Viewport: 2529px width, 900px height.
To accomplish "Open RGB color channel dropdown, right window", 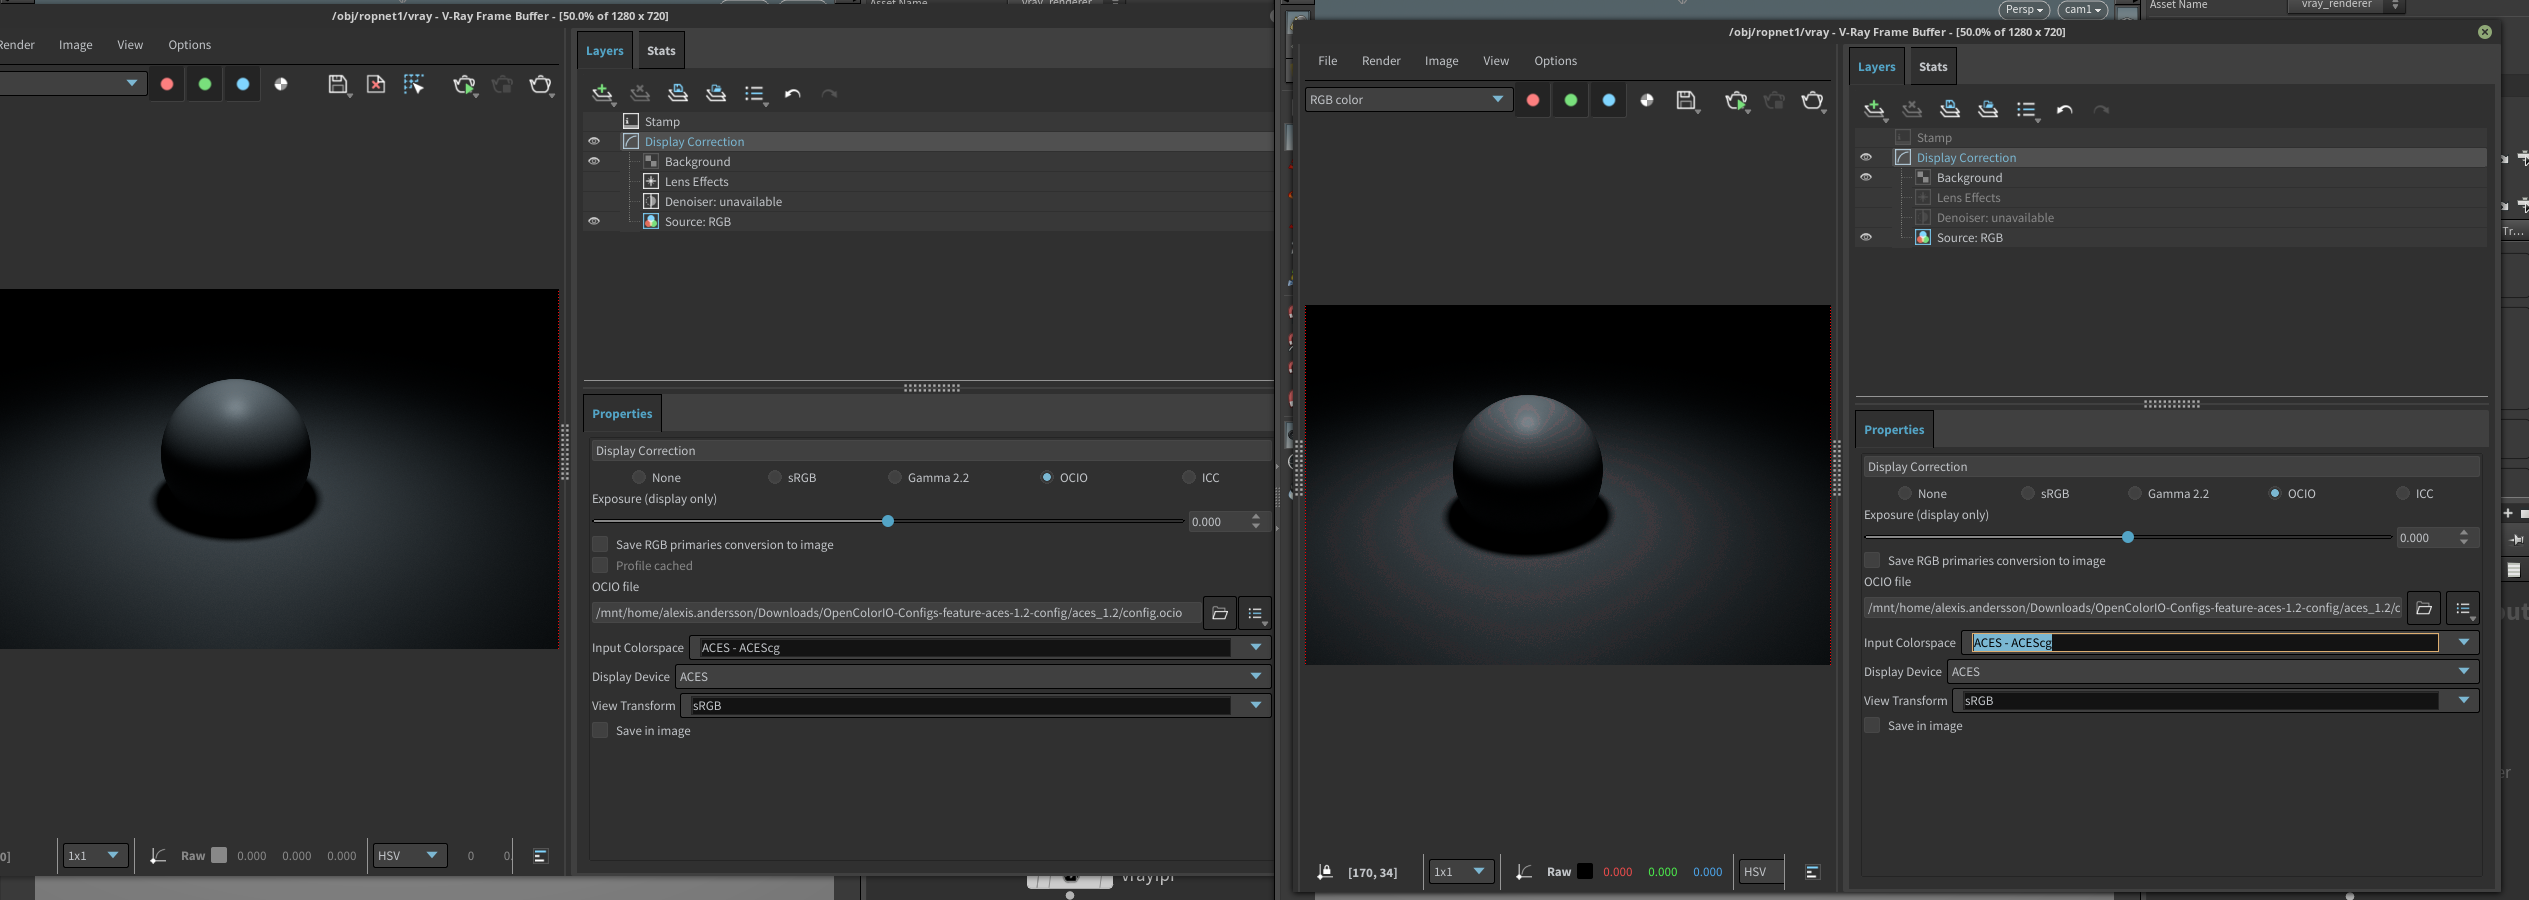I will tap(1408, 99).
